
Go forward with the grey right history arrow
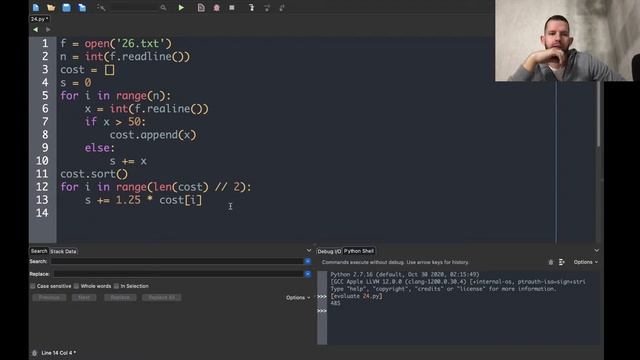coord(48,29)
